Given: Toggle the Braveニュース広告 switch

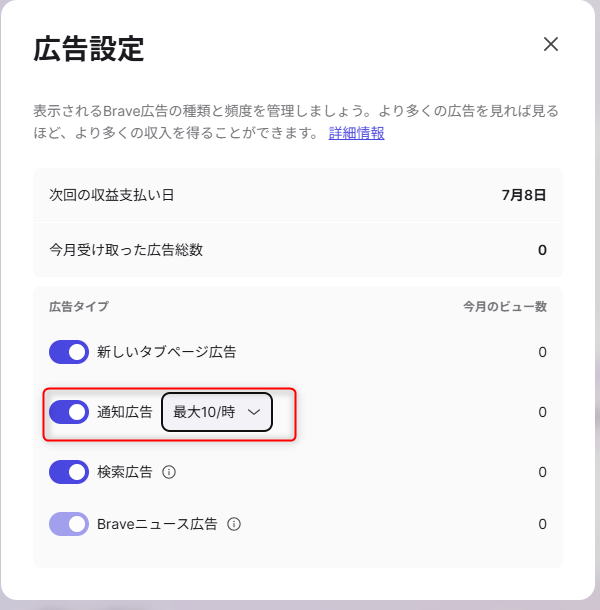Looking at the screenshot, I should (69, 524).
